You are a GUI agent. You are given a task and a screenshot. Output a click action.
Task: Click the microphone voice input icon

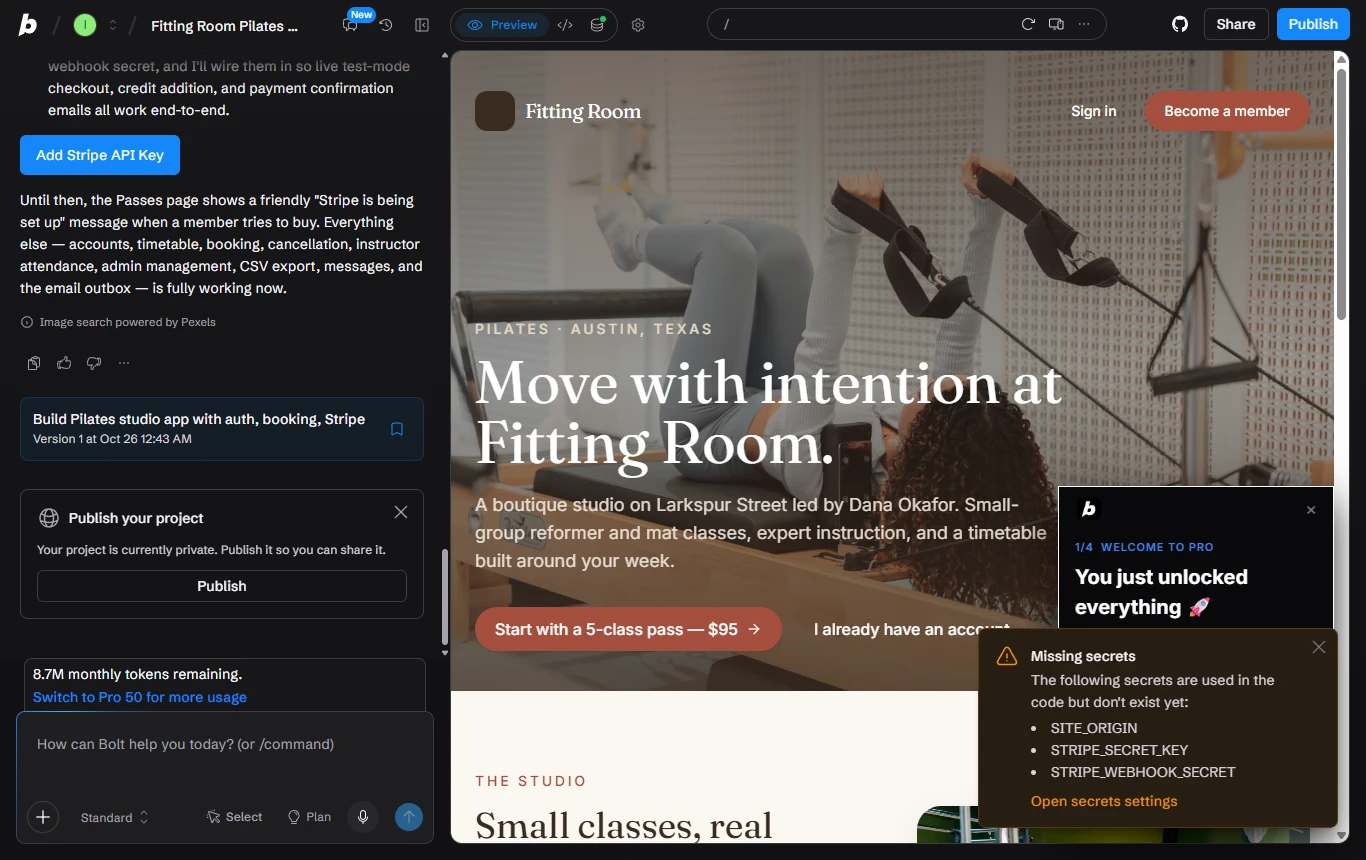(363, 817)
